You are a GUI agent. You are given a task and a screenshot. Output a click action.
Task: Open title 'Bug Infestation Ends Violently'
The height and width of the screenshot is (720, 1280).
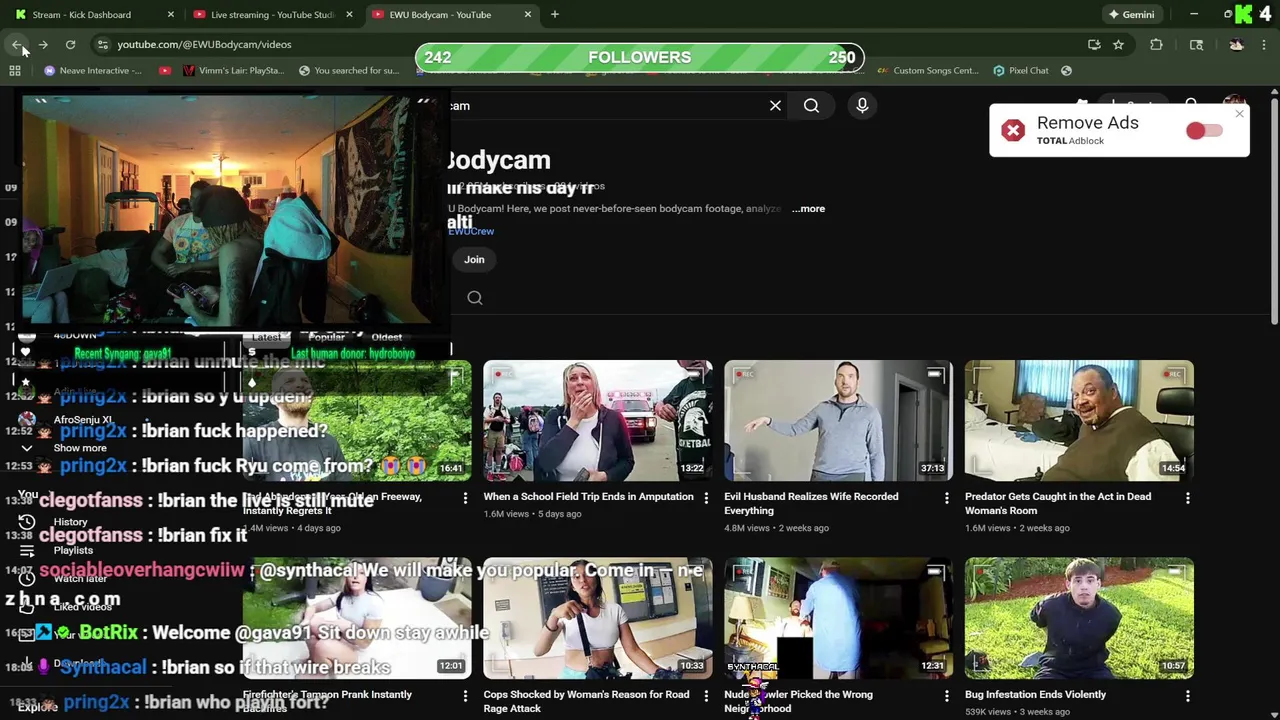tap(1035, 694)
